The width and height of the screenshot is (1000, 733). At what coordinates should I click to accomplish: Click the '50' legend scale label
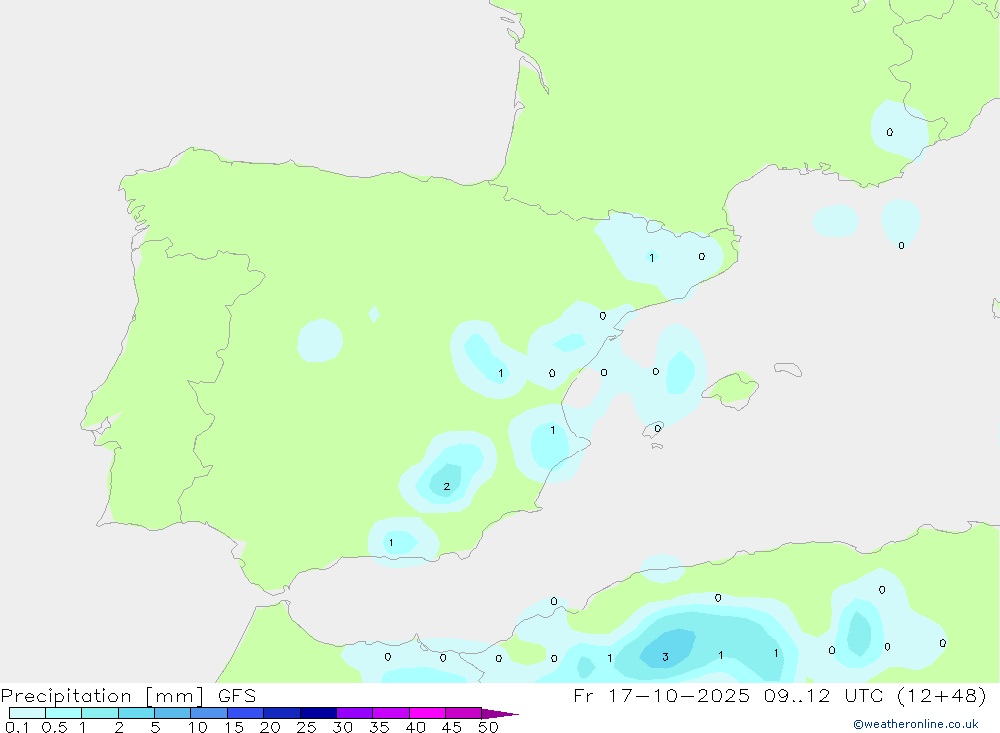(488, 727)
